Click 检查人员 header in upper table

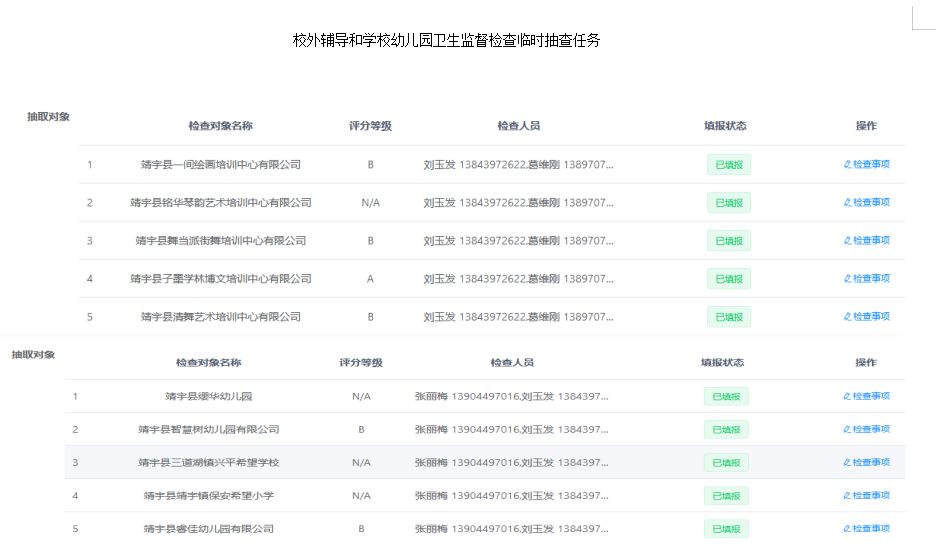[x=519, y=126]
